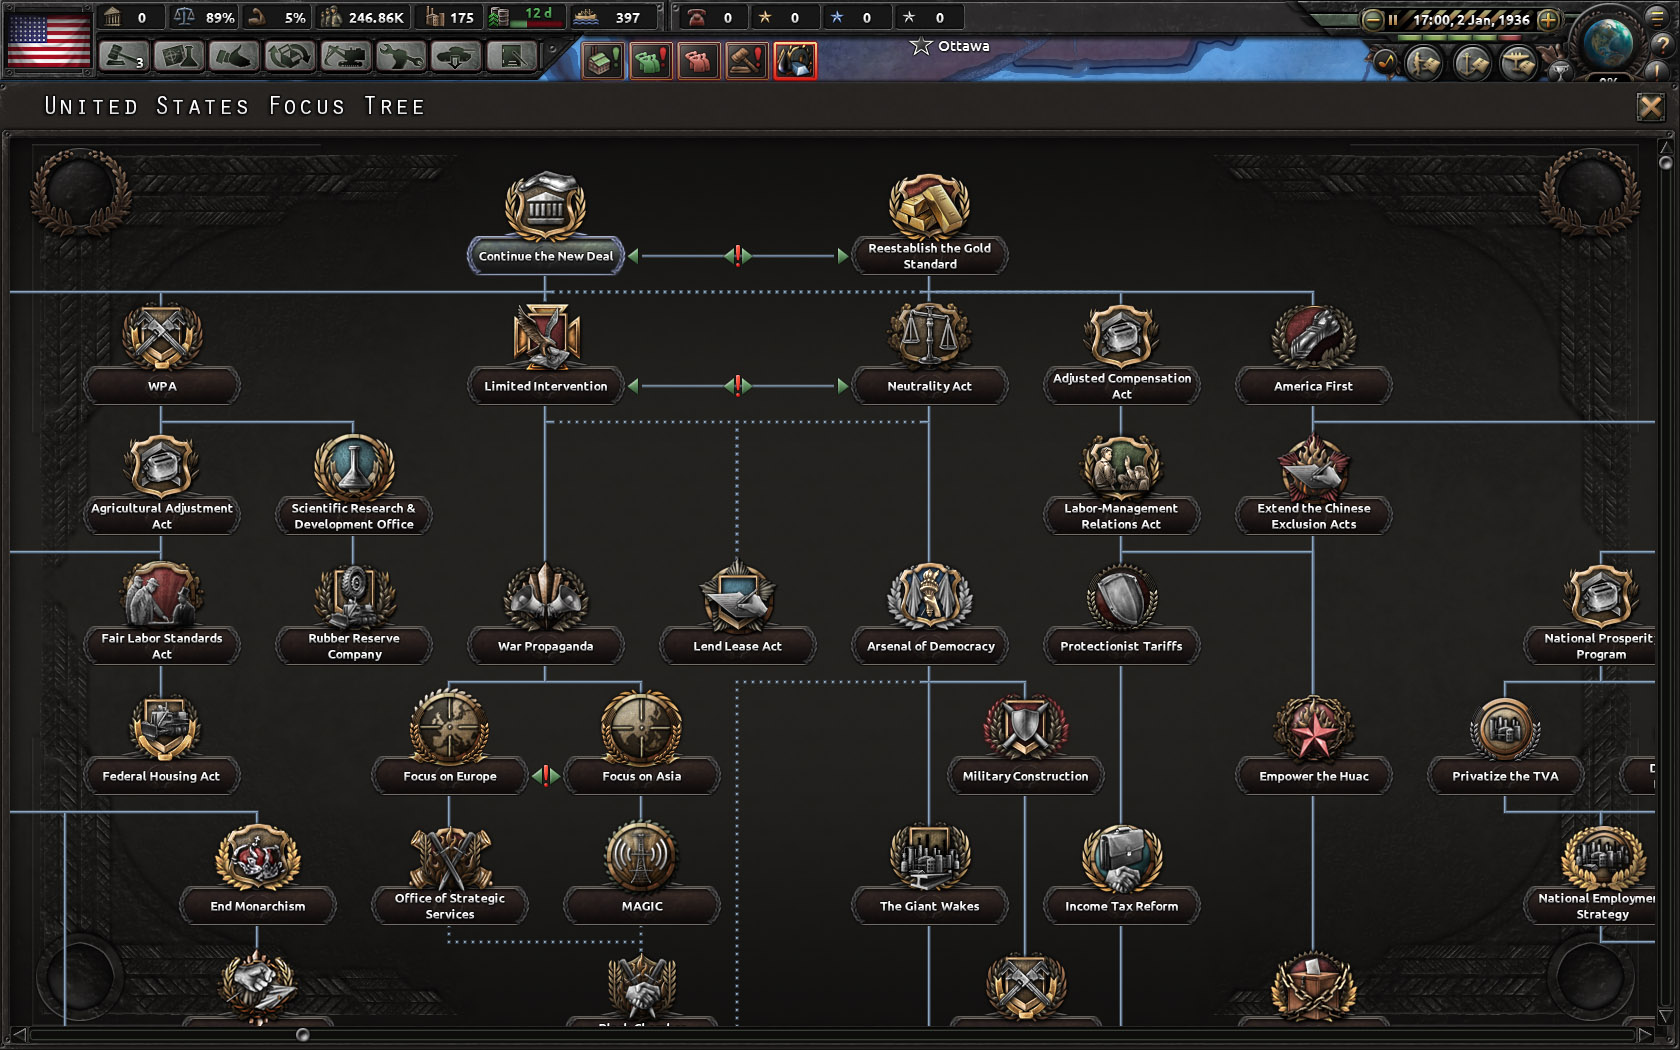Open the Construction screen excavator icon
This screenshot has width=1680, height=1050.
click(x=345, y=58)
